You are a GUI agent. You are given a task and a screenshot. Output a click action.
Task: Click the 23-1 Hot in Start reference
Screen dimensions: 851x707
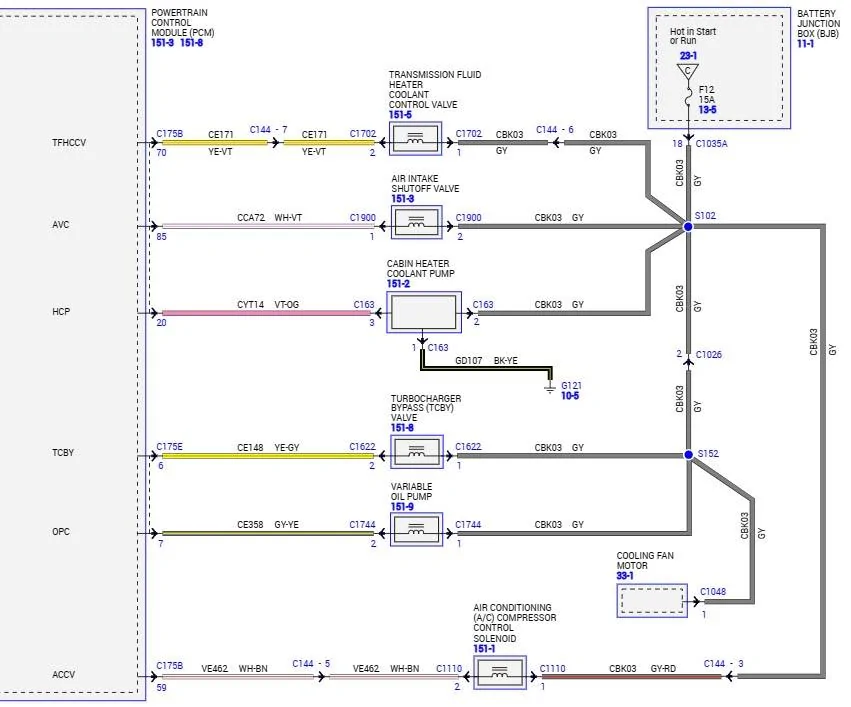[688, 55]
